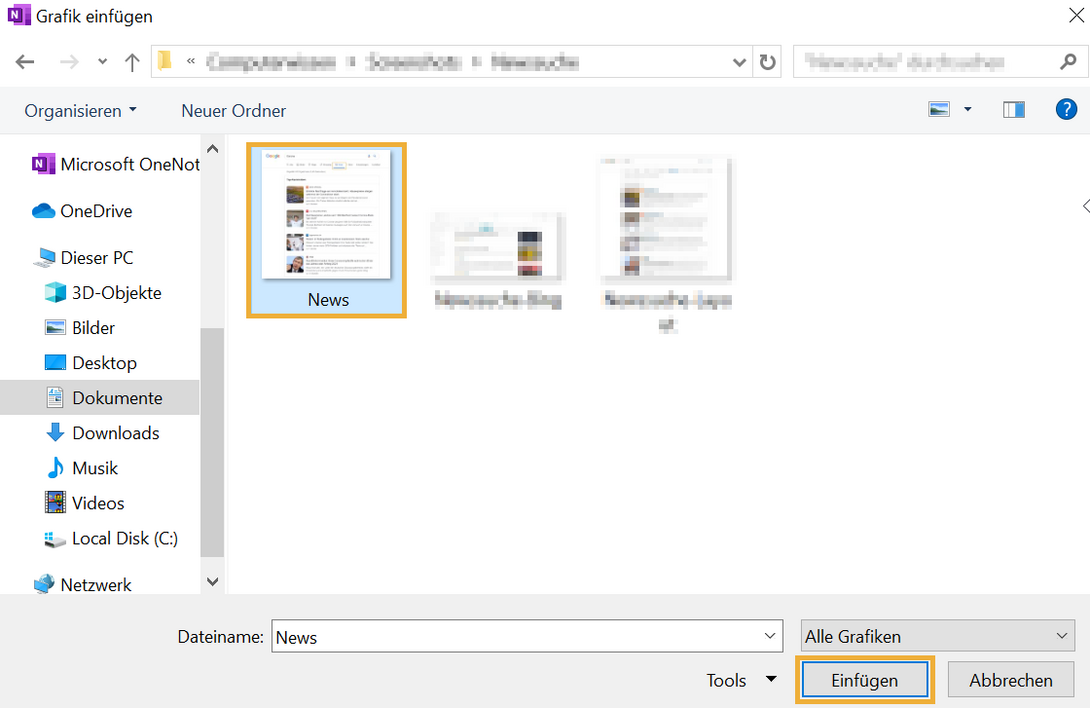Go up one folder level
This screenshot has height=708, width=1090.
click(x=131, y=63)
